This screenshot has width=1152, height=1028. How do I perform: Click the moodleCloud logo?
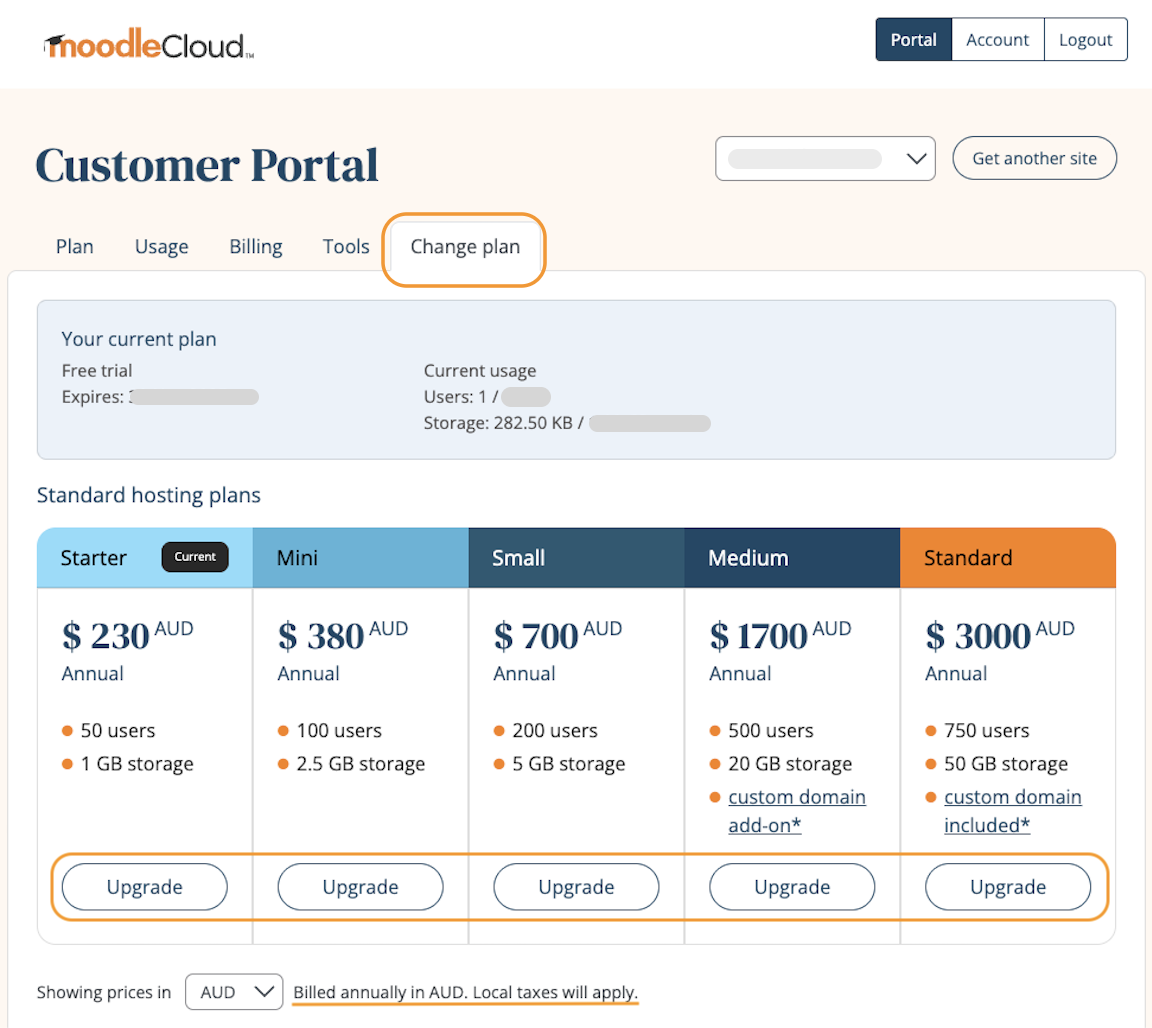145,42
